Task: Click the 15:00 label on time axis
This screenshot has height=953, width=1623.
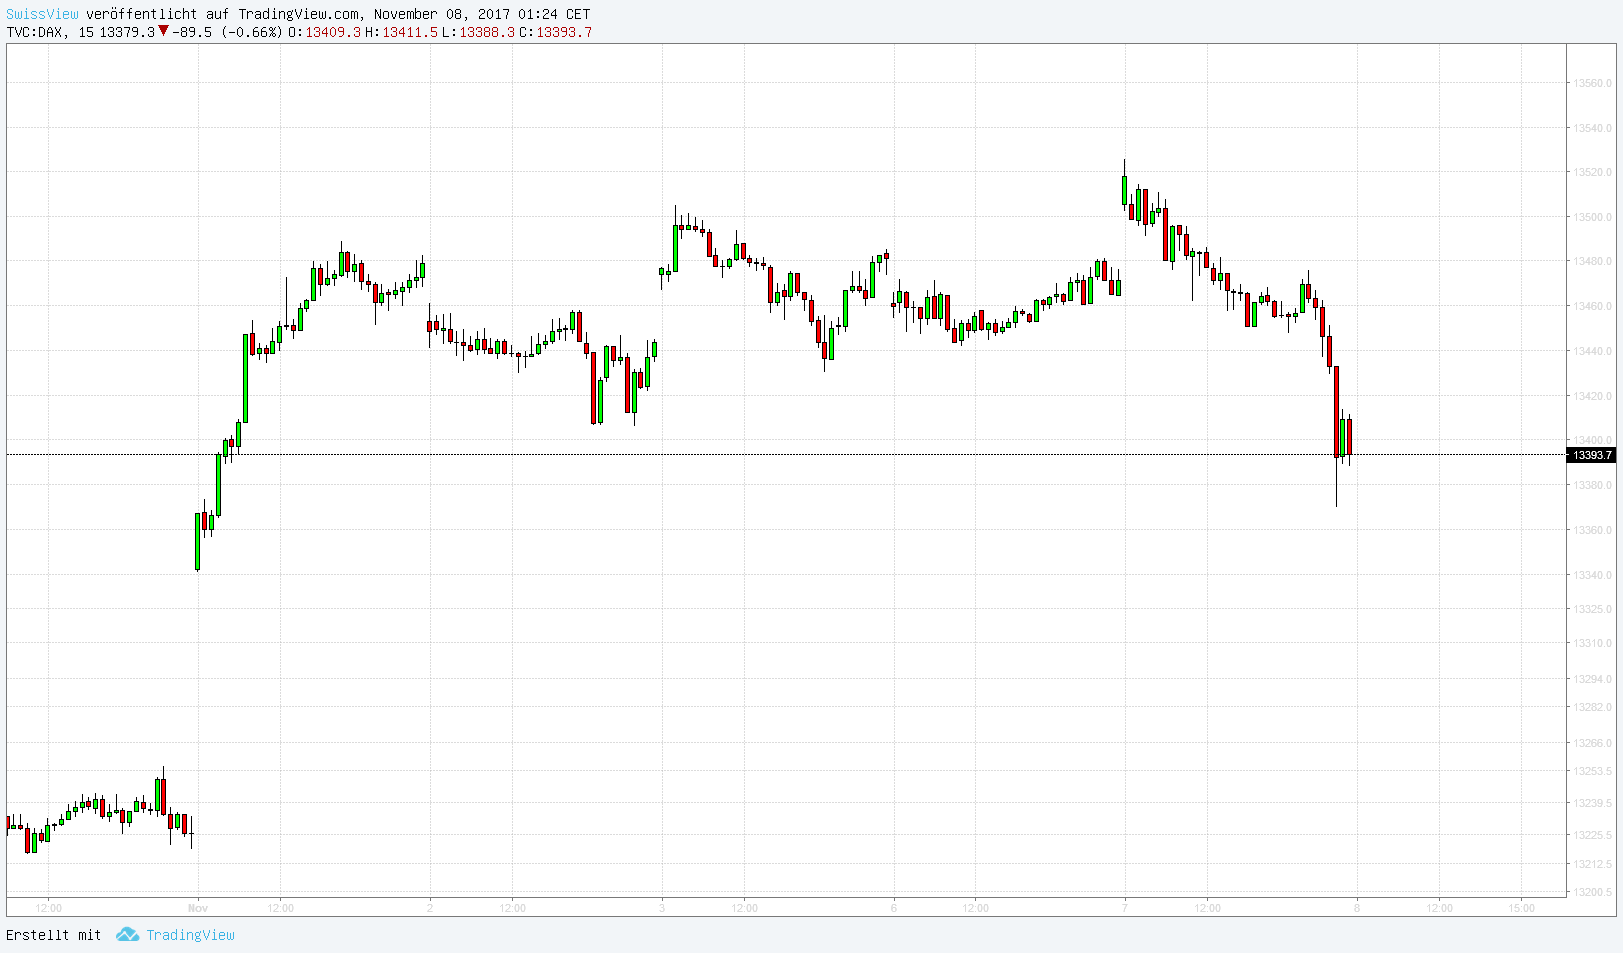Action: coord(1521,908)
